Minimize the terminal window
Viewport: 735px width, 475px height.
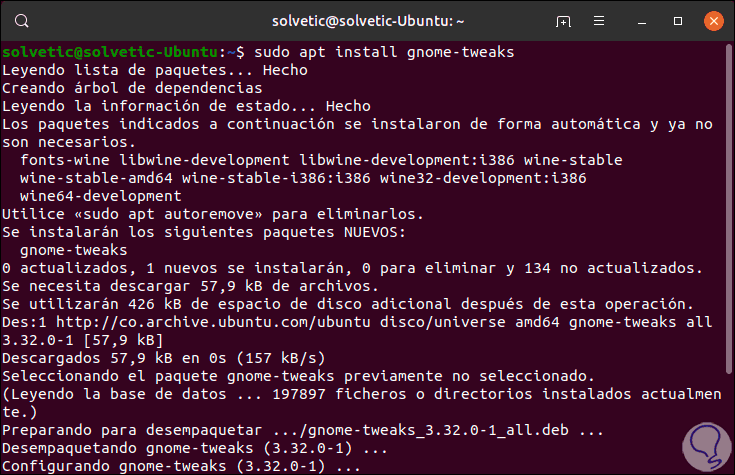click(642, 22)
